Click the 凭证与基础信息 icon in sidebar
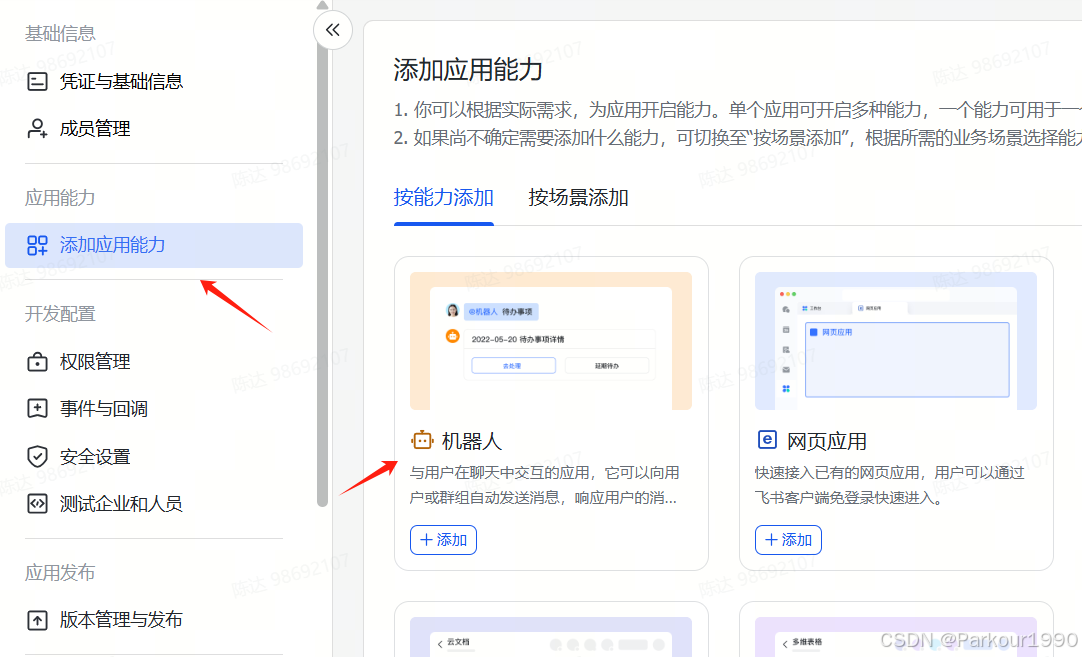Image resolution: width=1082 pixels, height=657 pixels. tap(37, 81)
